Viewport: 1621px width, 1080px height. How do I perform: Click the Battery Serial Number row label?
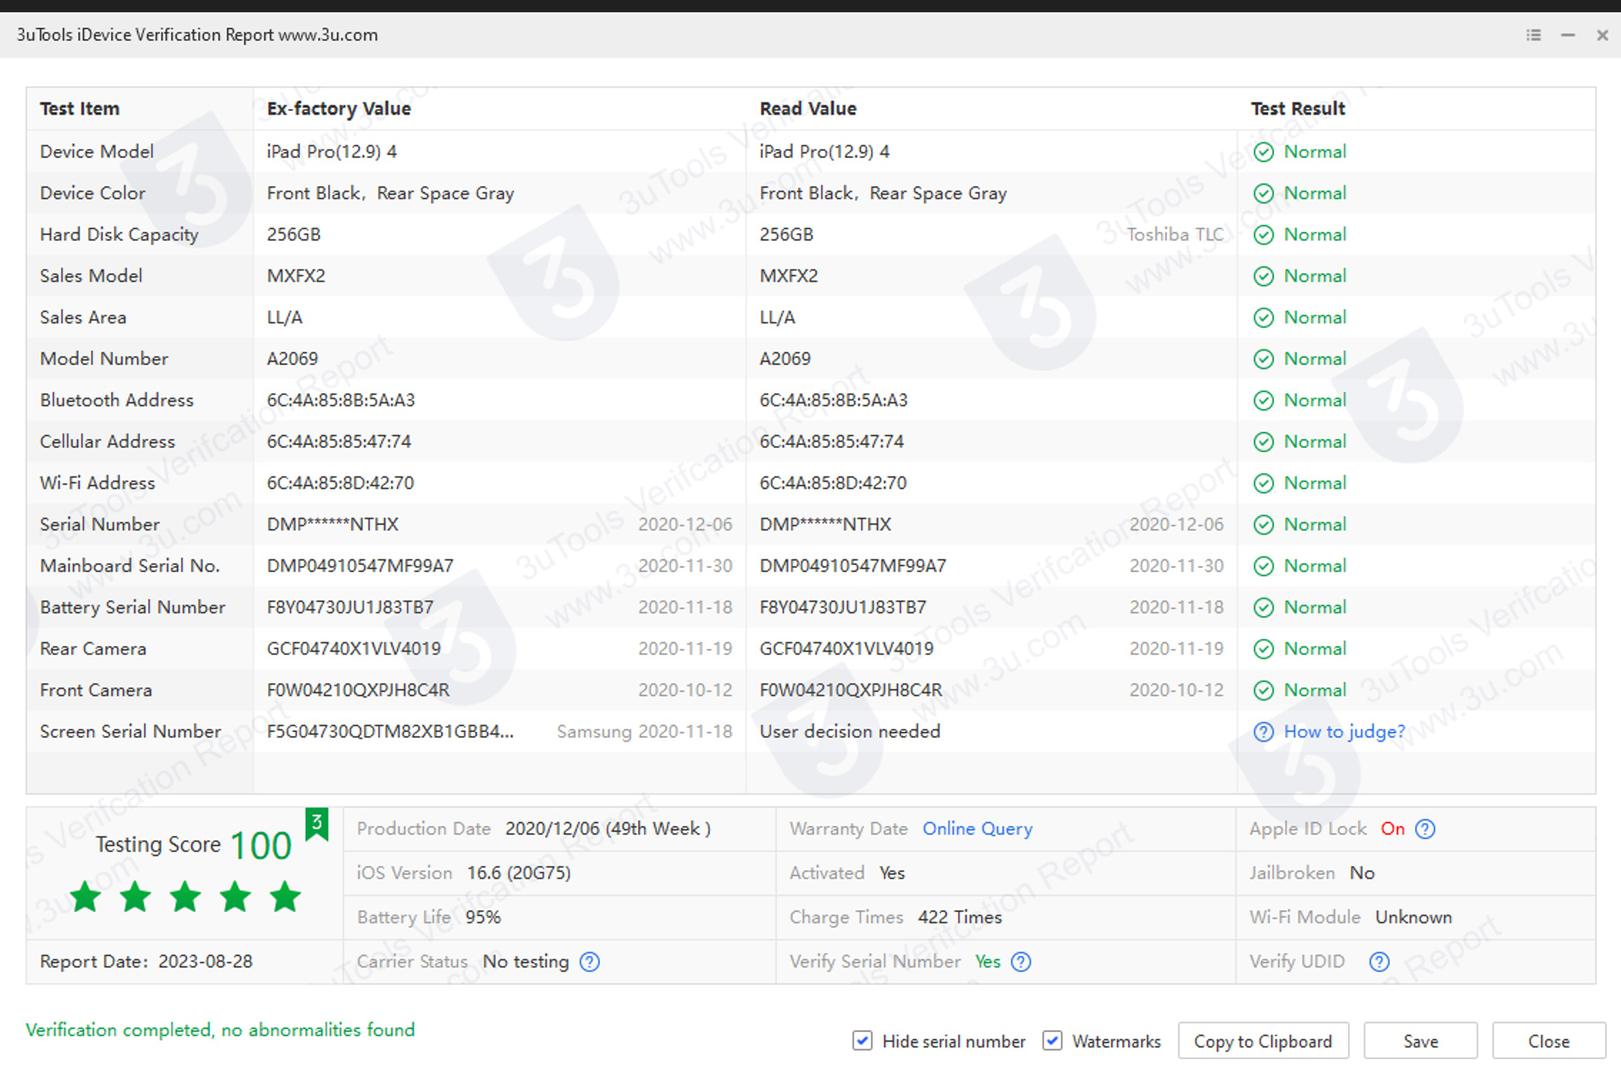pos(133,607)
